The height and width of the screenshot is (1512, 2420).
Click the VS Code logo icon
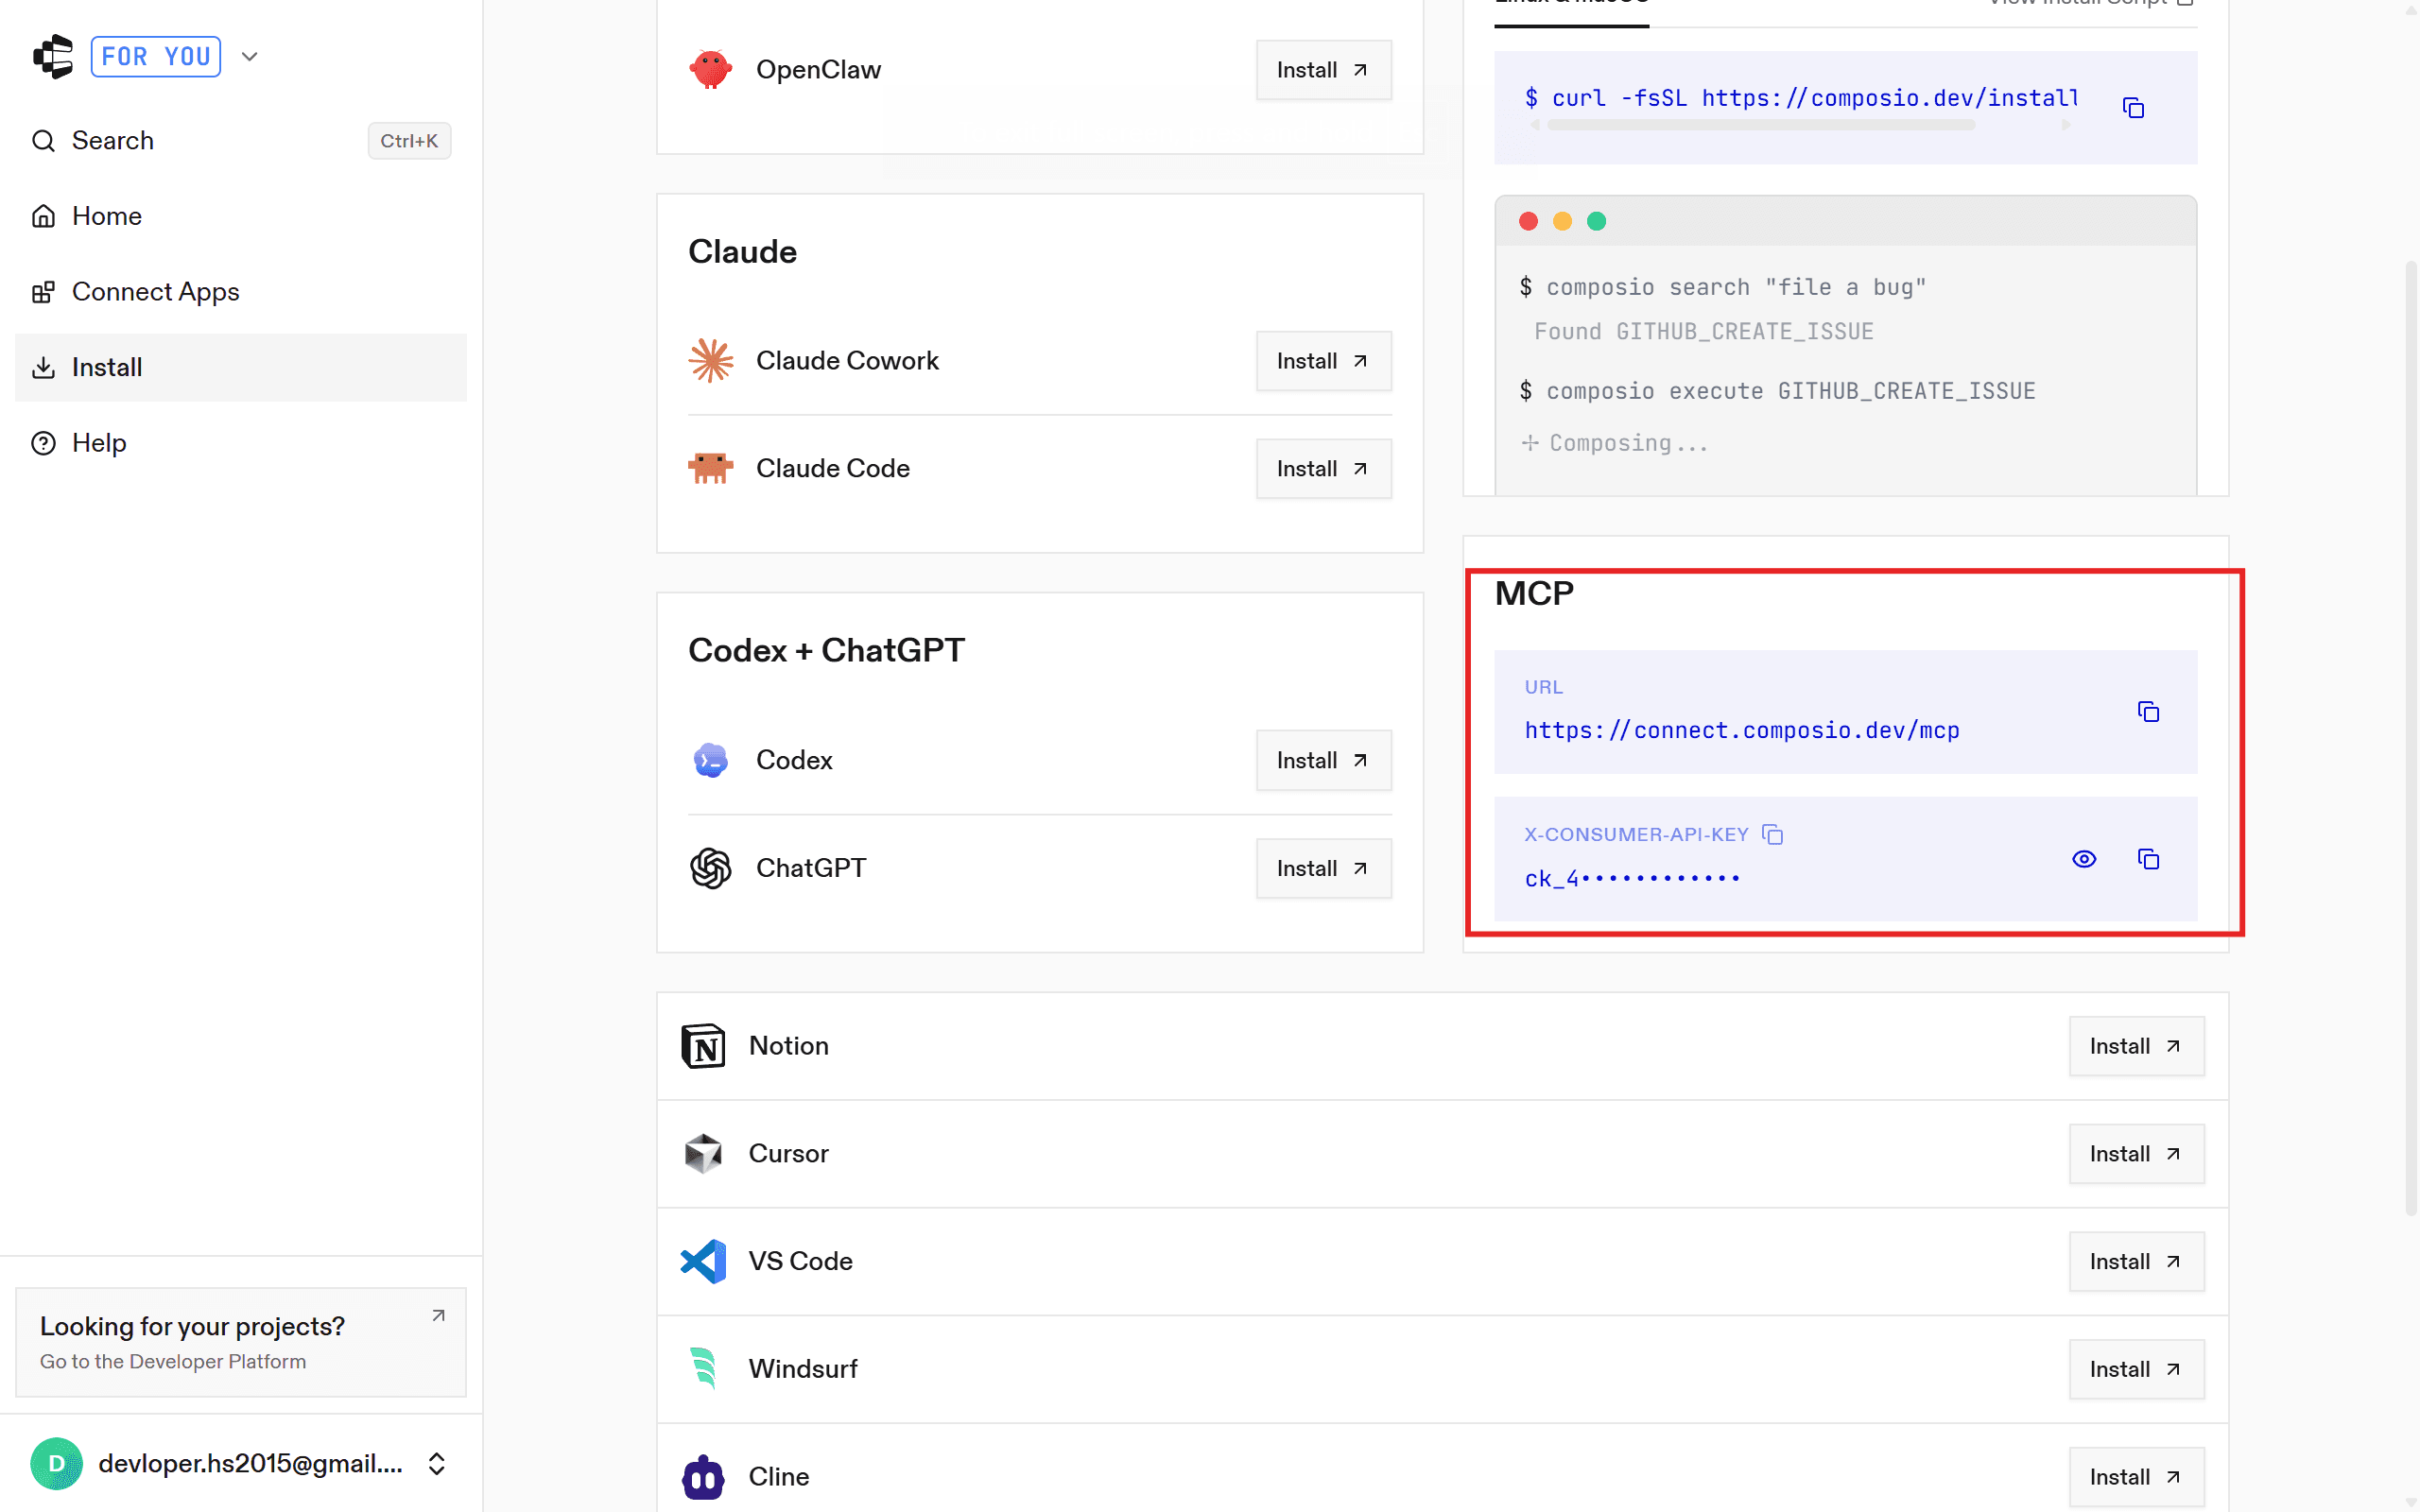703,1261
